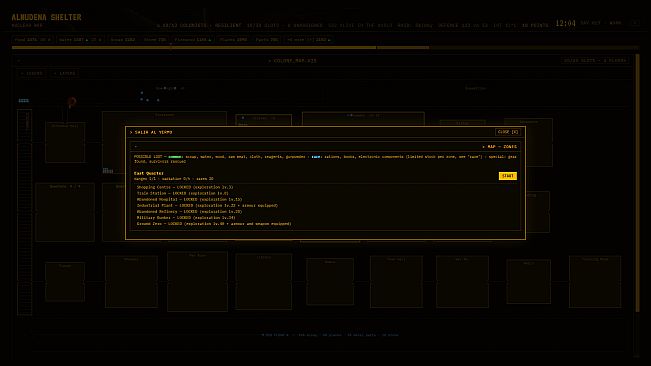Click the 12:04 clock in the top bar
651x366 pixels.
coord(565,23)
